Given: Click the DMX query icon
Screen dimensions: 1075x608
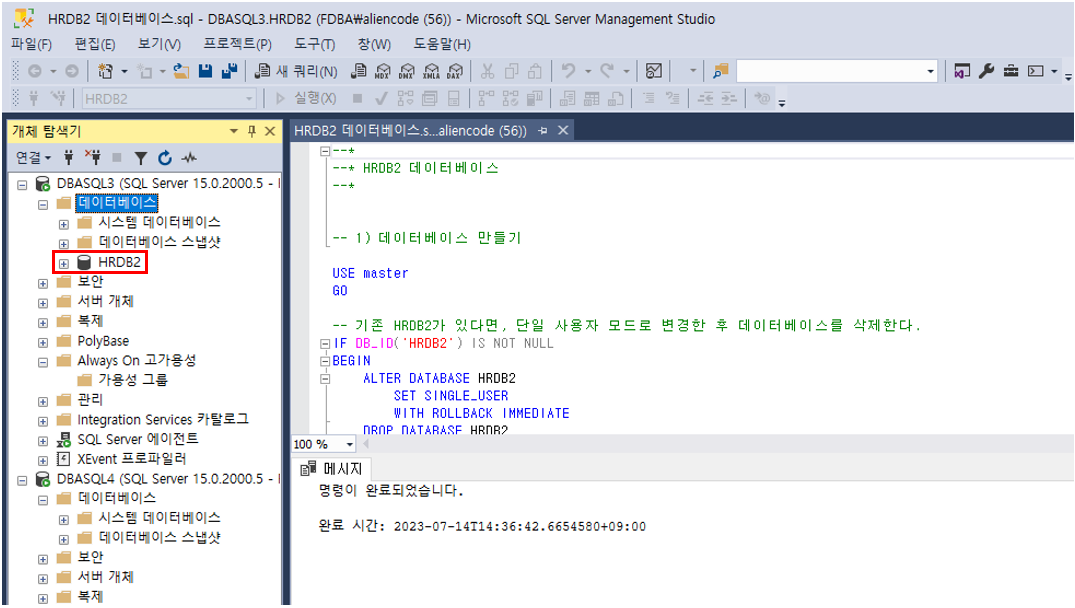Looking at the screenshot, I should (x=407, y=71).
